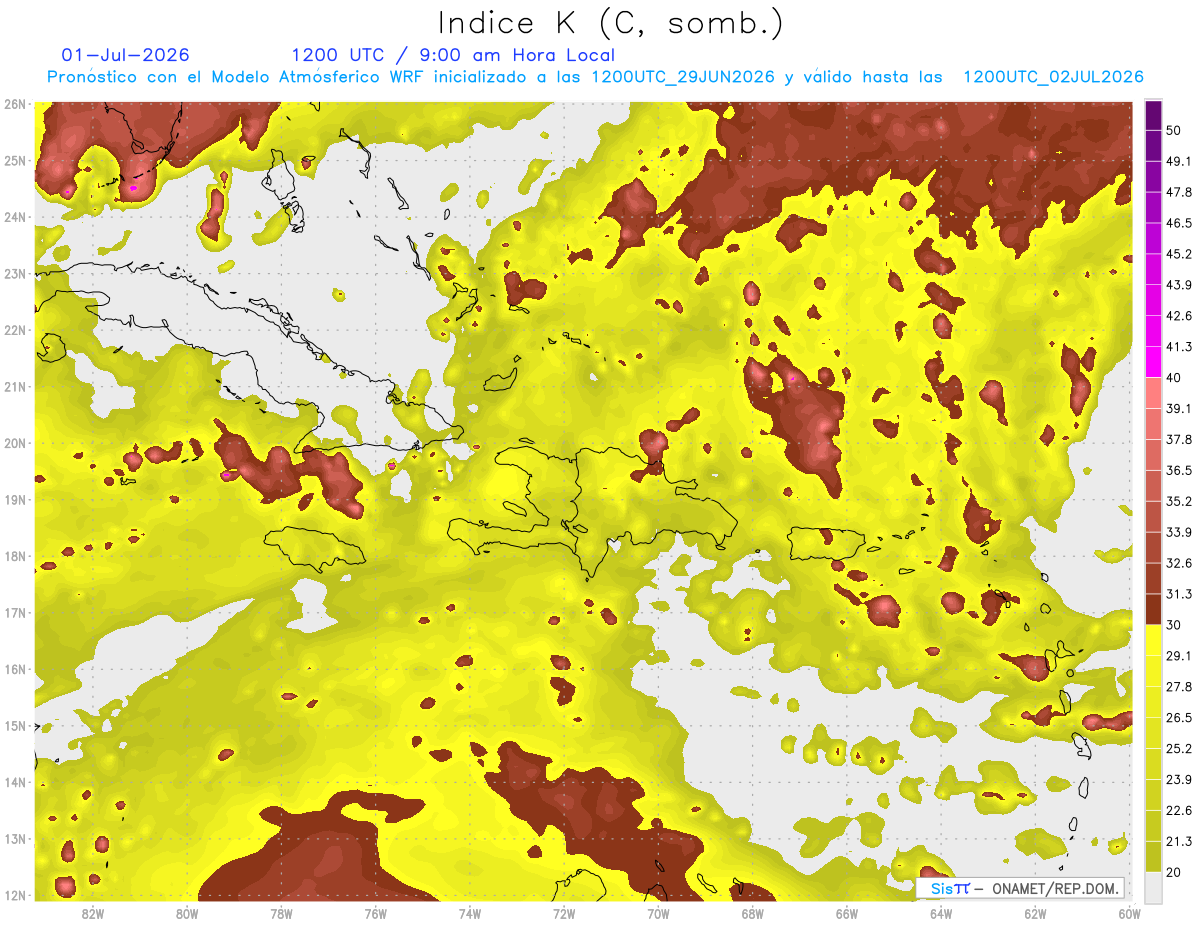The height and width of the screenshot is (927, 1200).
Task: Click the chart title 'Indice K (C, somb.)'
Action: click(610, 23)
